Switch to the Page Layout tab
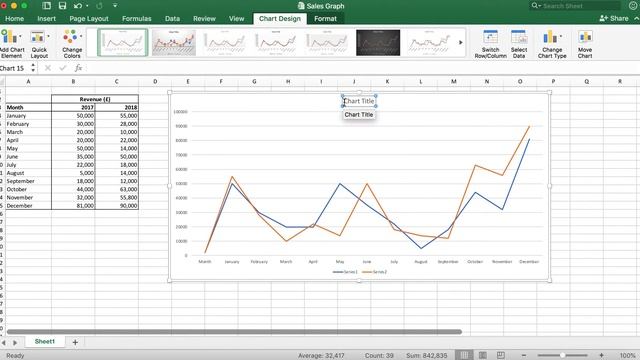Screen dimensions: 640x360 89,19
